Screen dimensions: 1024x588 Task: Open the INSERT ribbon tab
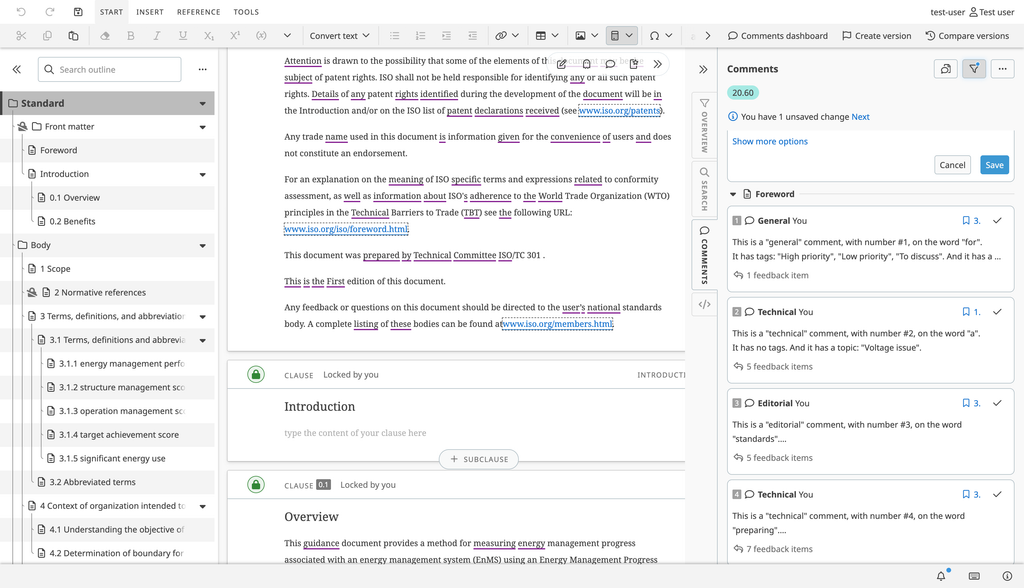pos(150,12)
